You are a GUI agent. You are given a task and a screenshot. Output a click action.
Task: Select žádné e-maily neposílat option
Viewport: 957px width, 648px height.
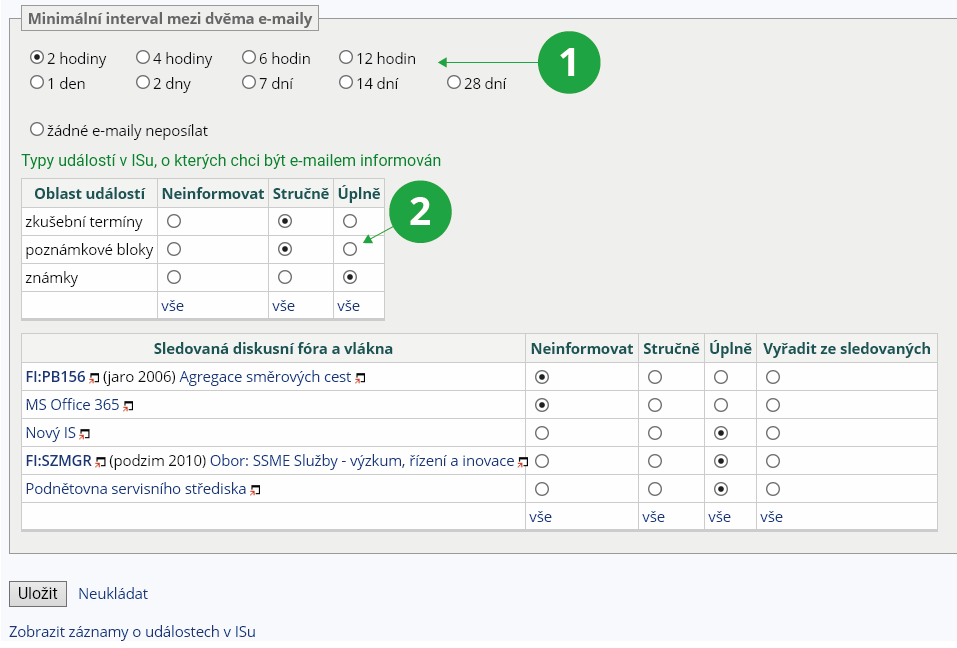37,130
